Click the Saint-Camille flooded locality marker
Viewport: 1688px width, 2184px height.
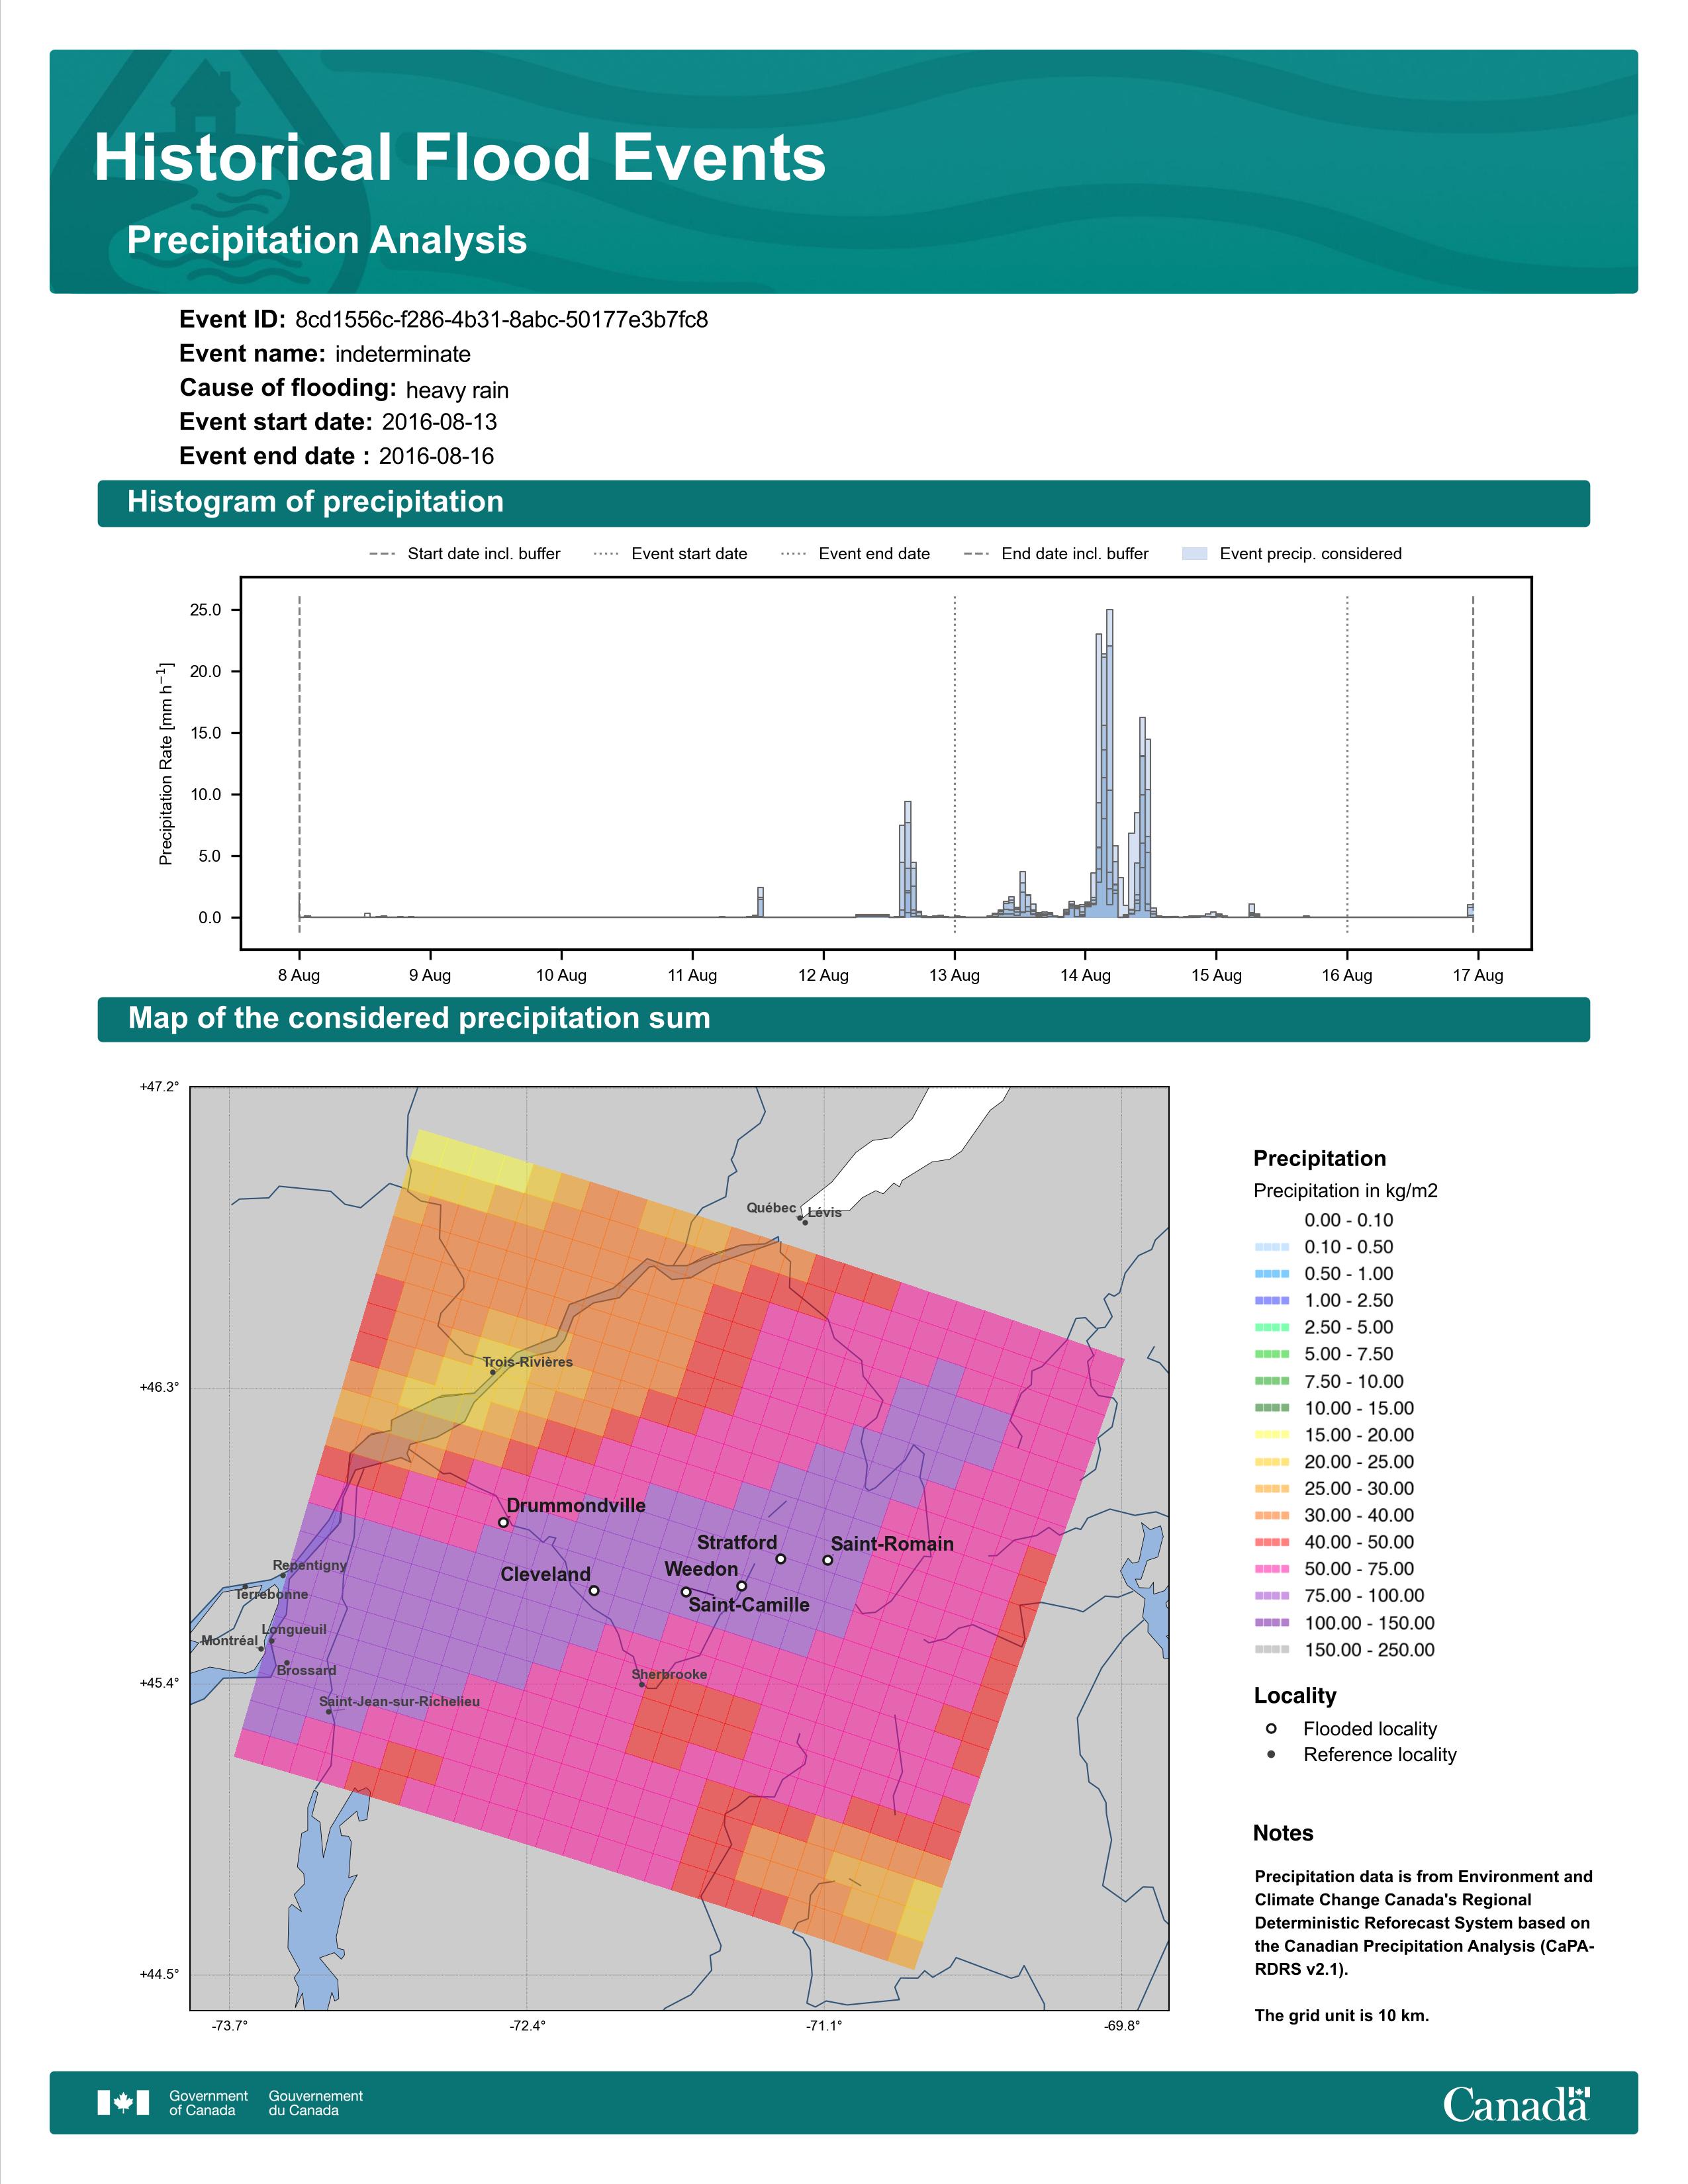pos(686,1592)
